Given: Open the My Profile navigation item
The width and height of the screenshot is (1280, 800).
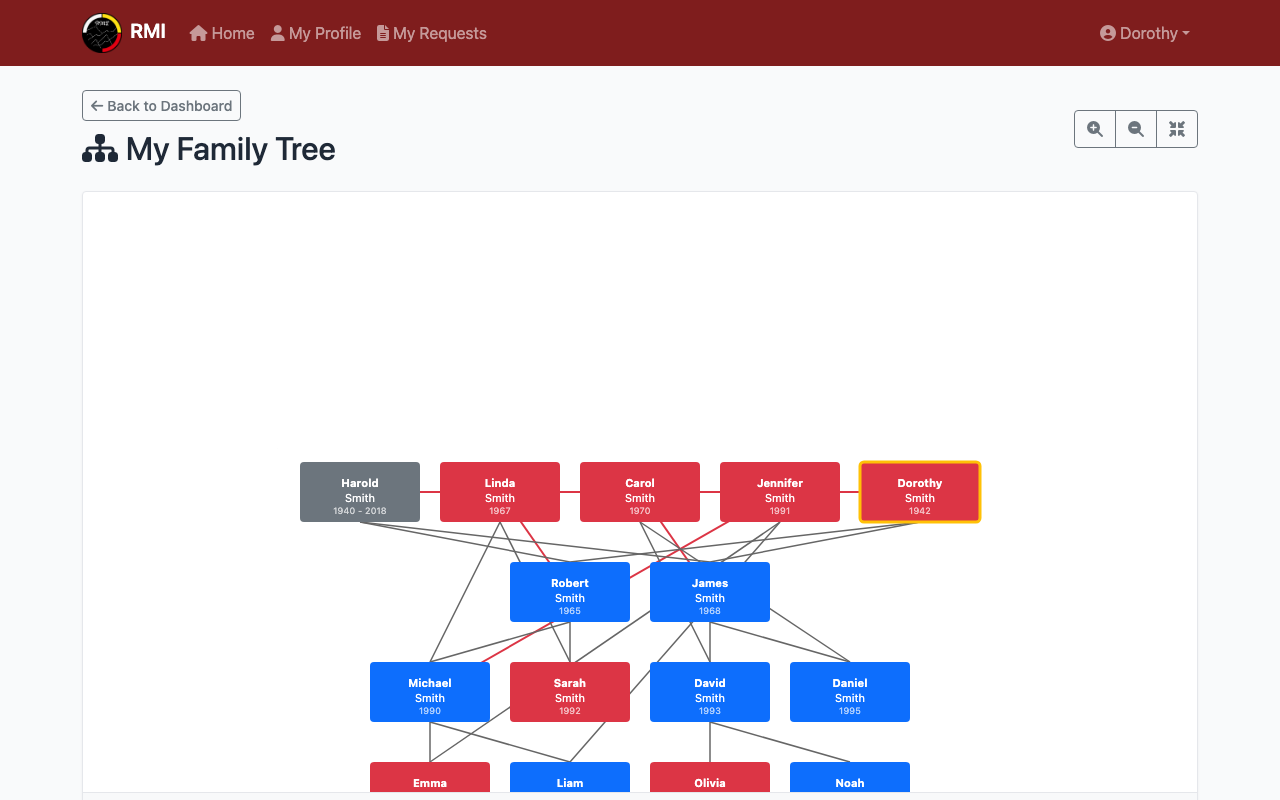Looking at the screenshot, I should click(x=324, y=33).
